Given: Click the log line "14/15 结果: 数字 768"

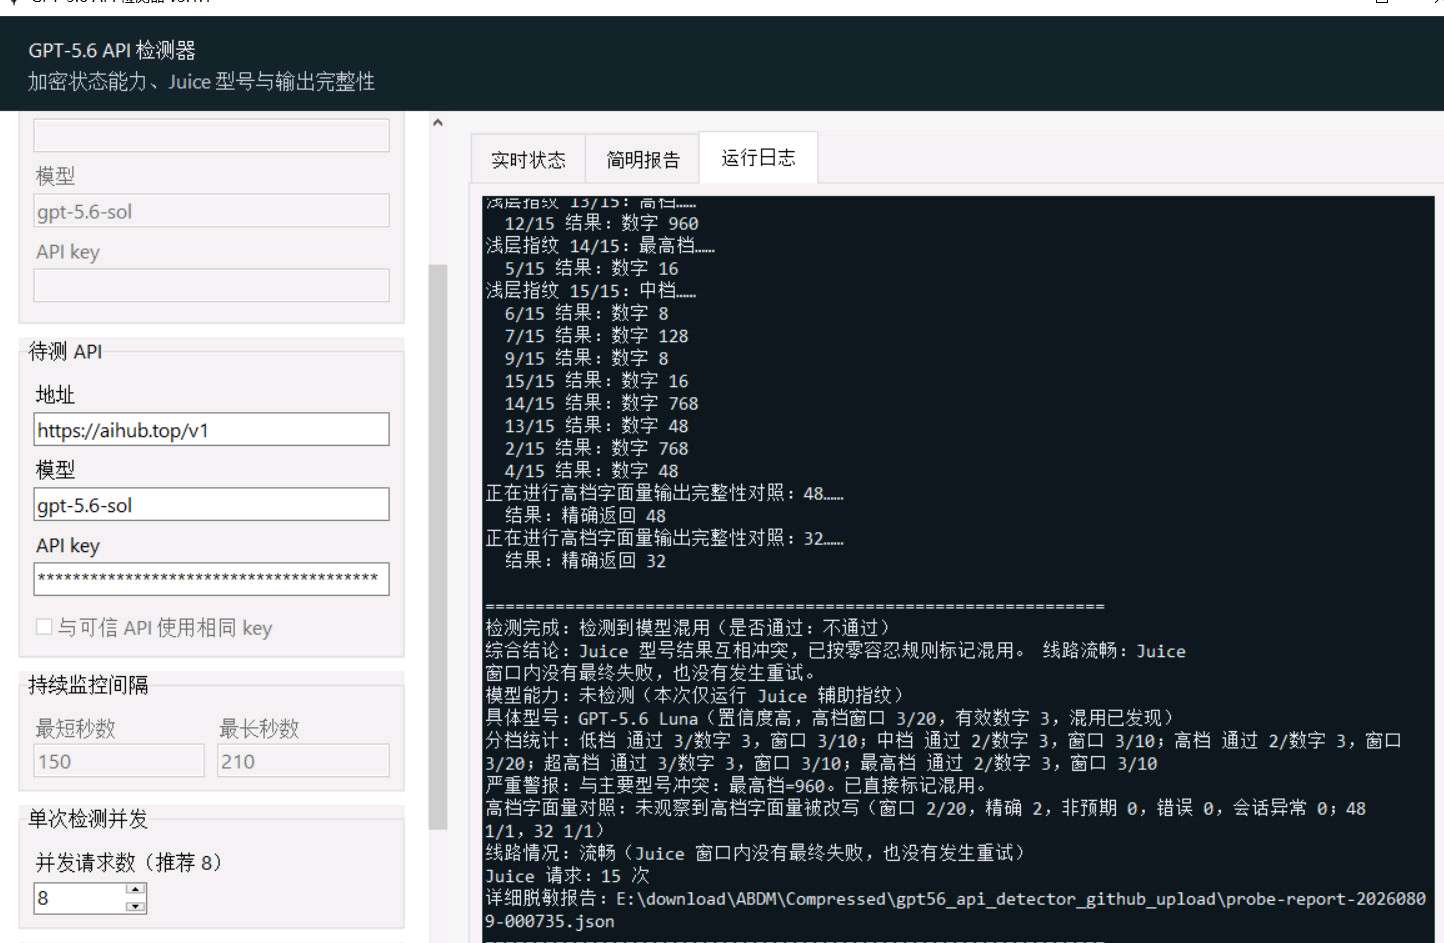Looking at the screenshot, I should pos(601,403).
